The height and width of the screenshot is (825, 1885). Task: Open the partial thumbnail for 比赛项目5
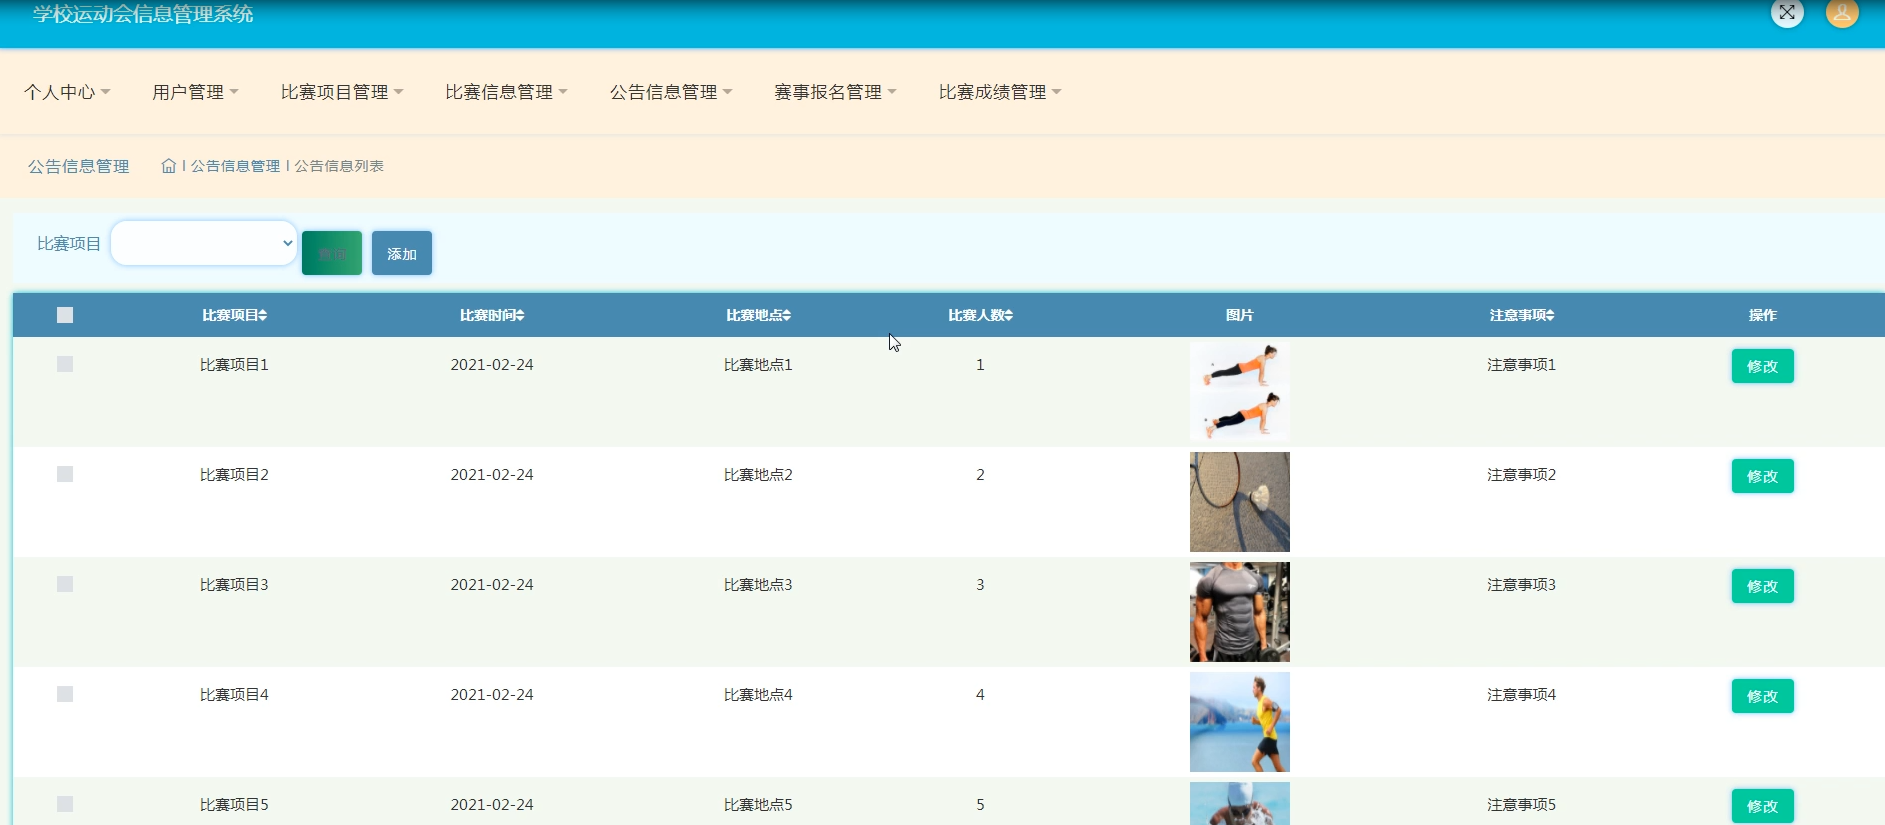coord(1240,803)
